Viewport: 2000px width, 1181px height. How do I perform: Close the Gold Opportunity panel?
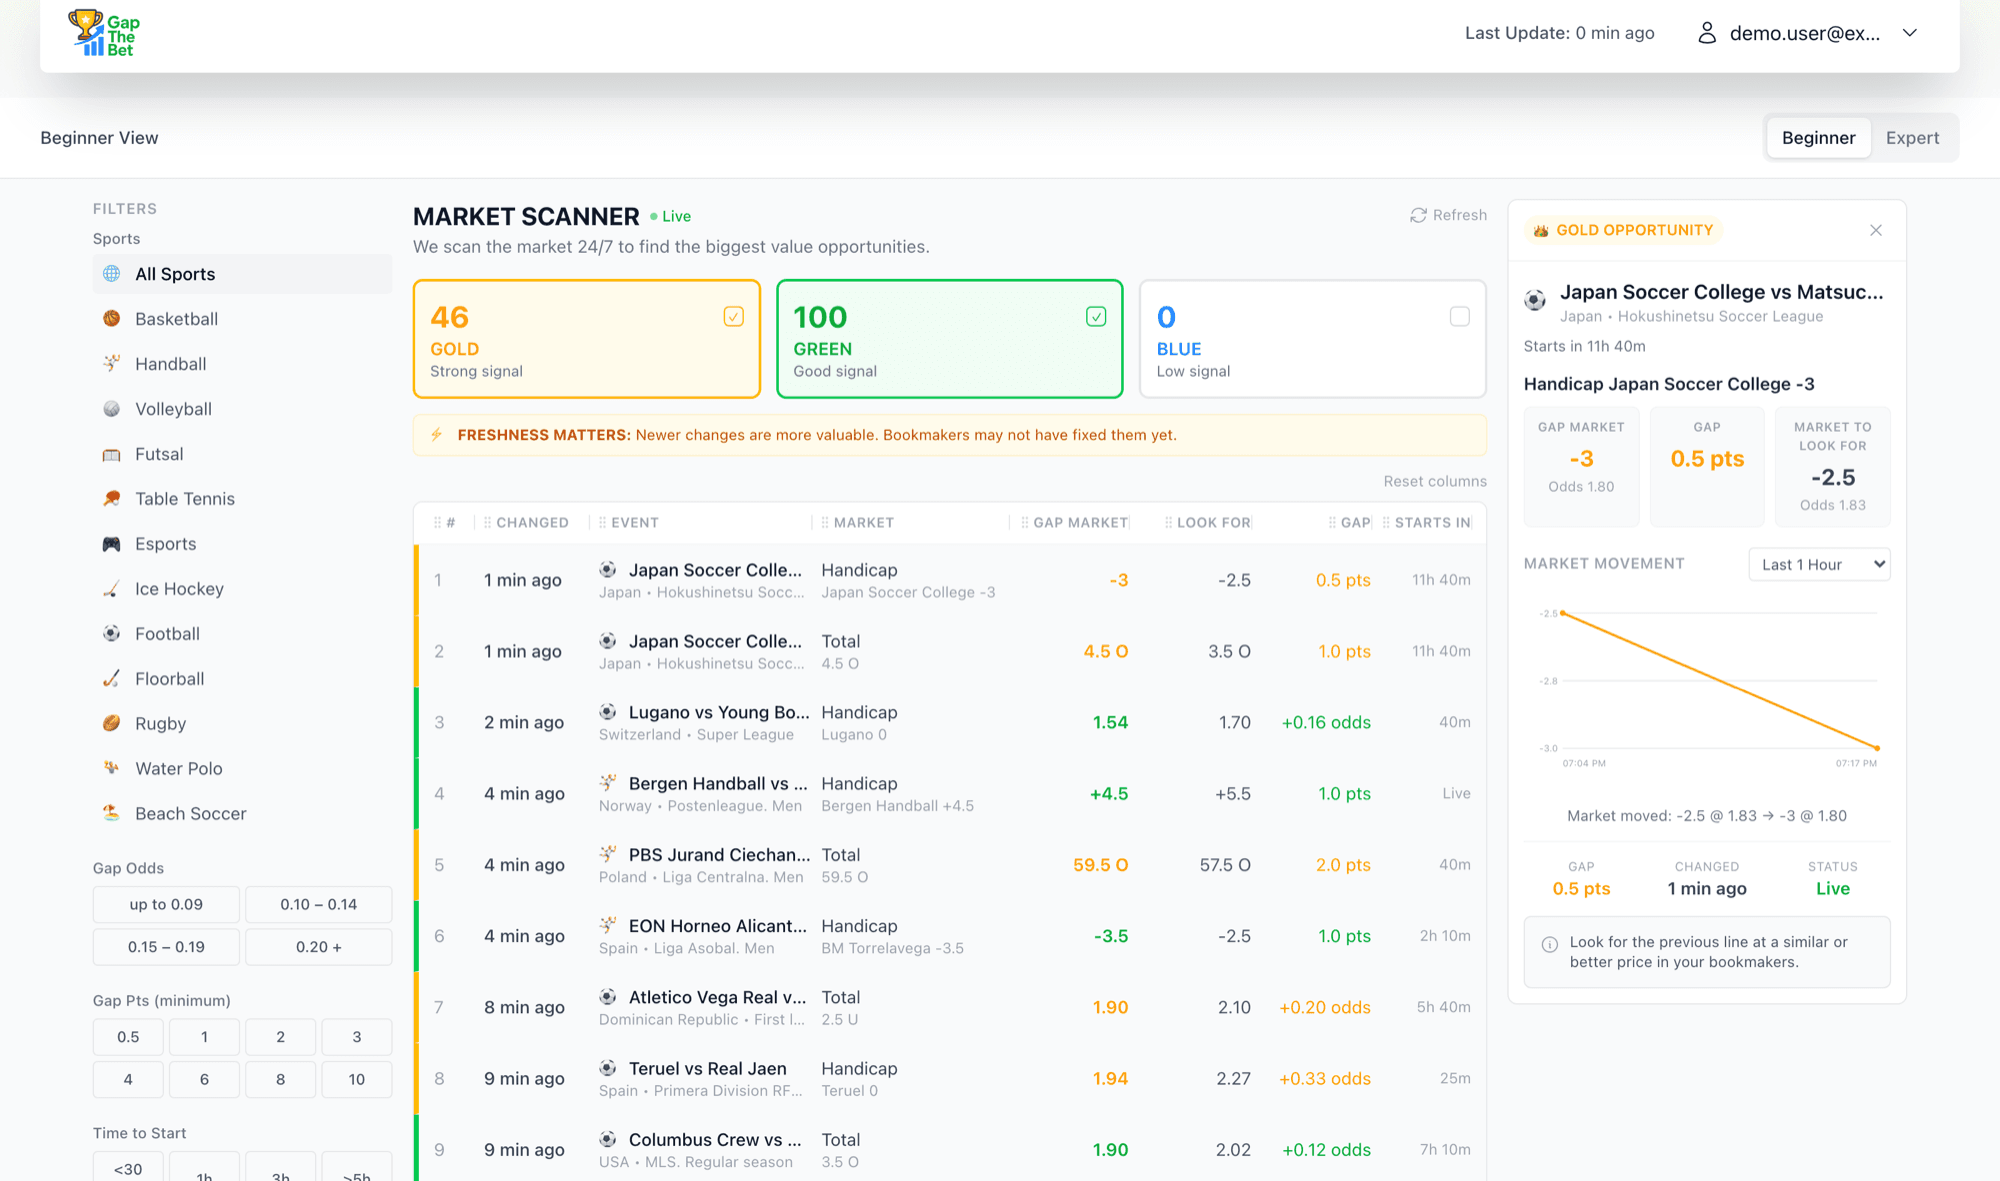1876,230
